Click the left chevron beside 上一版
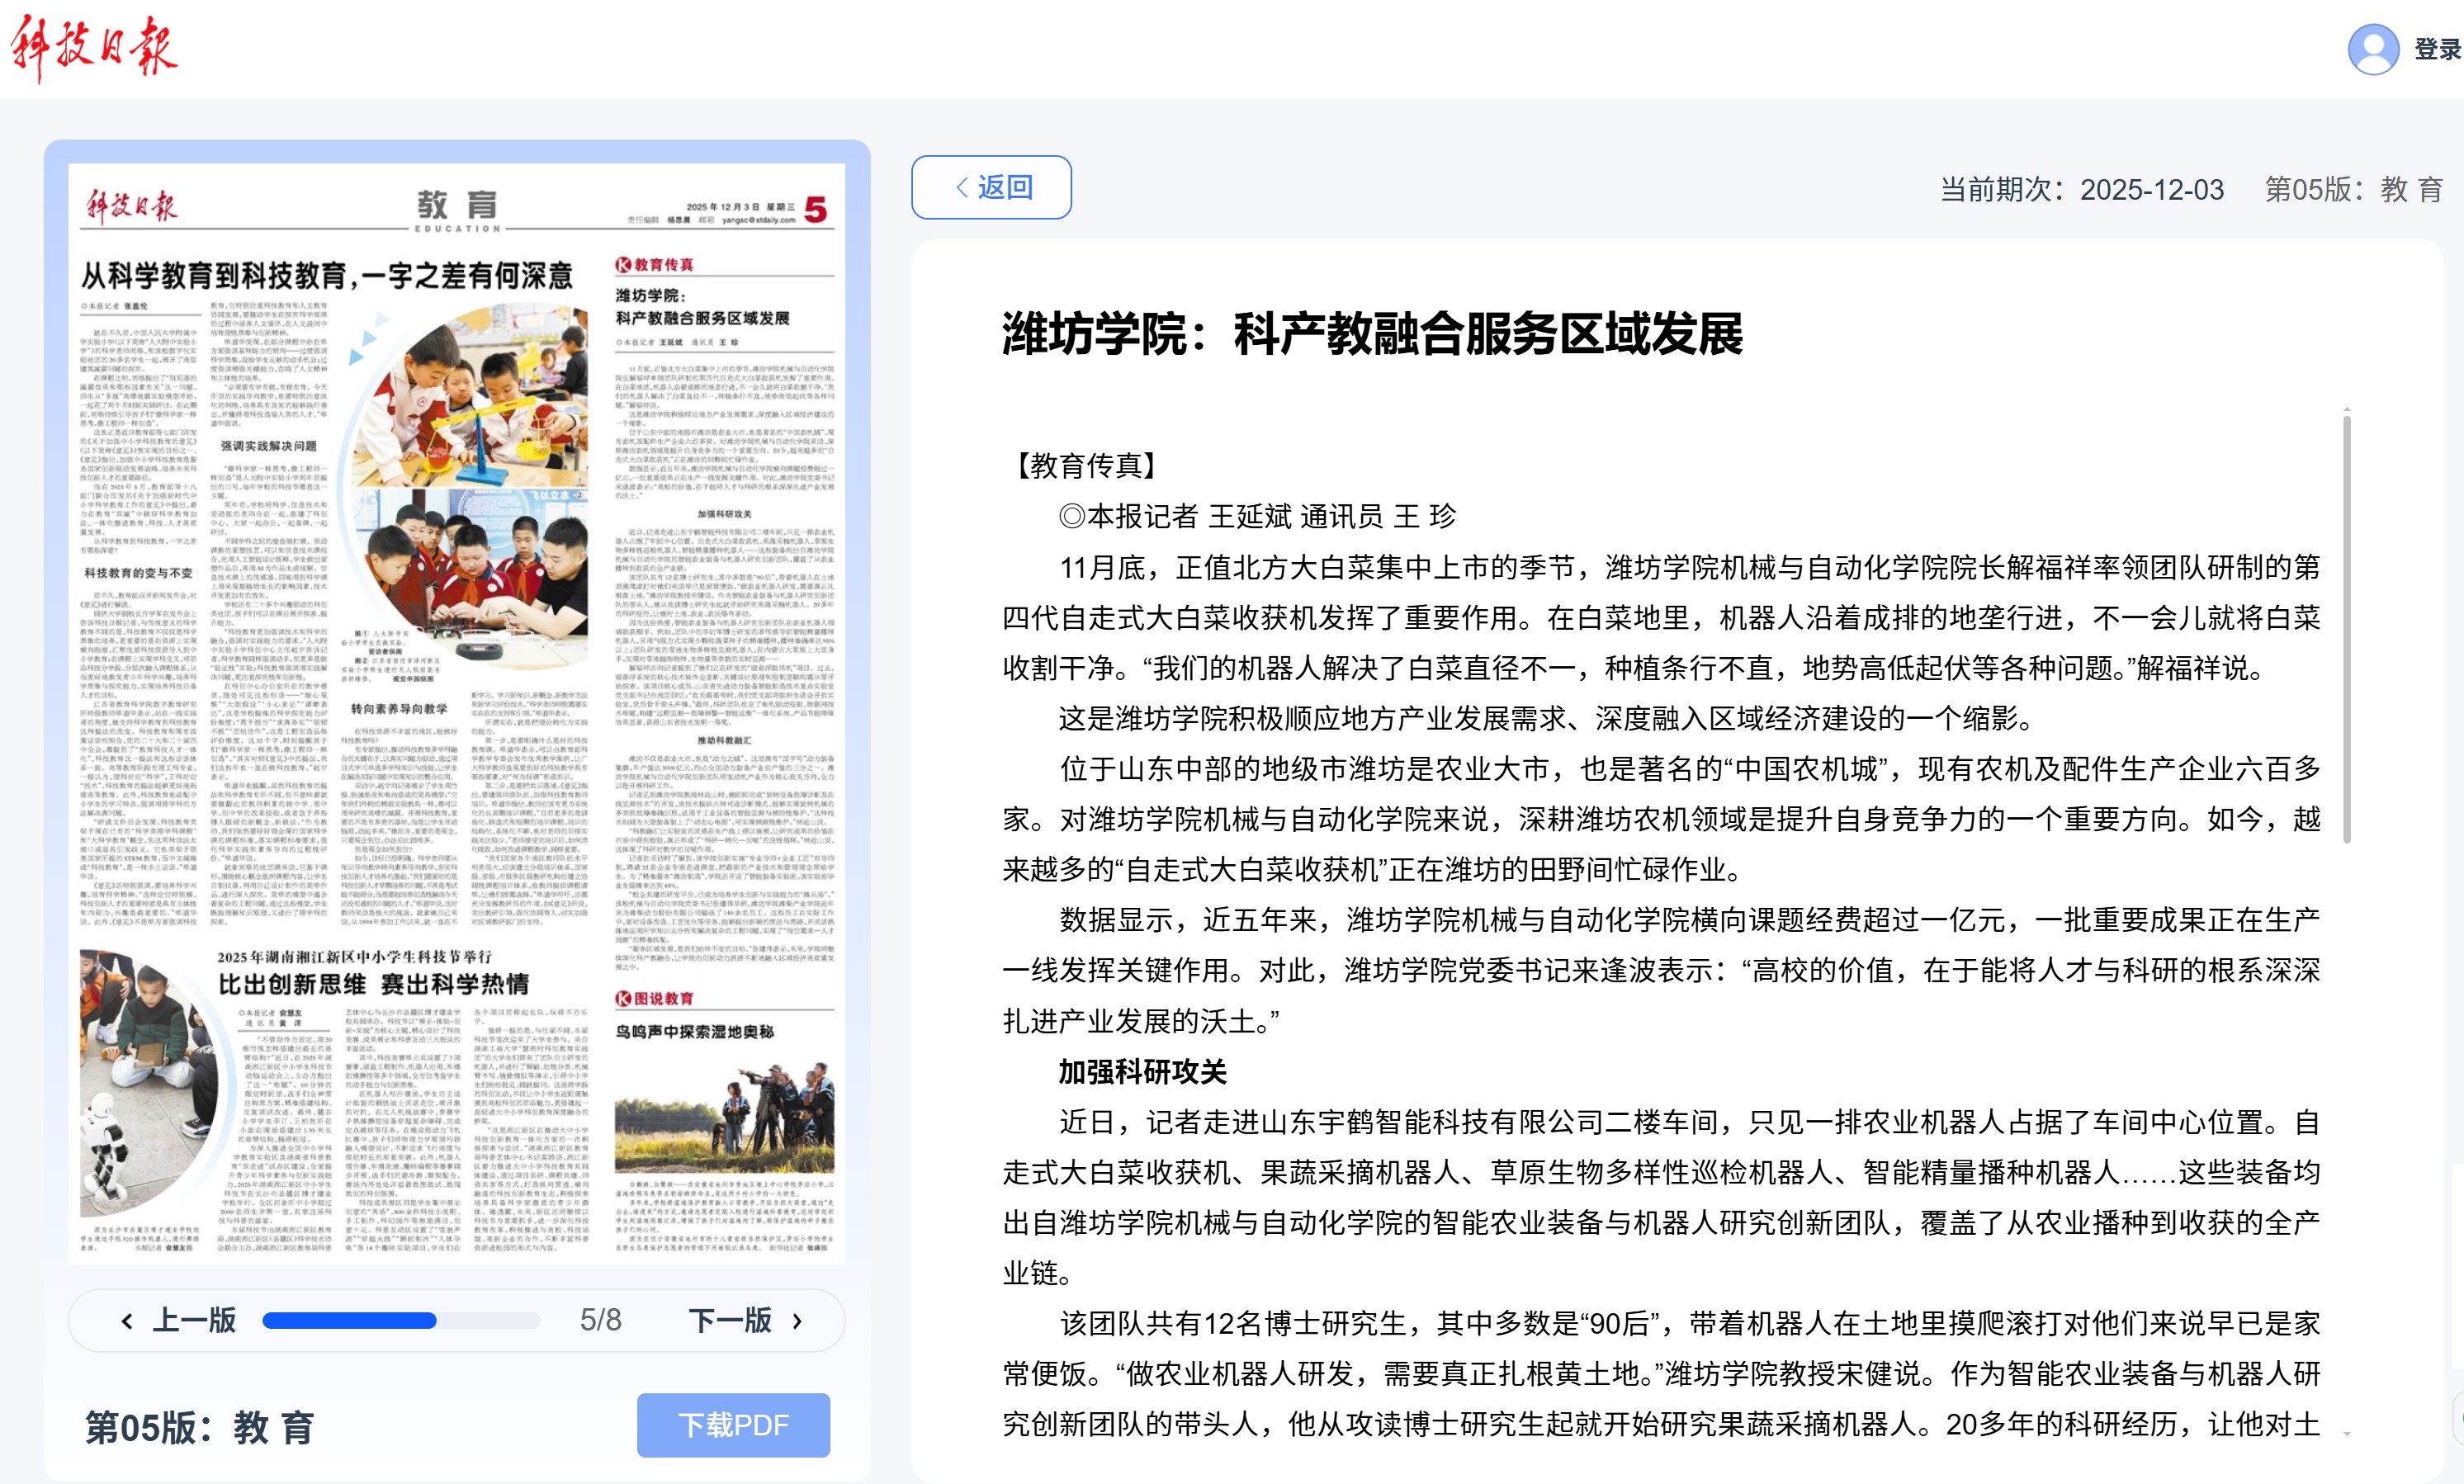2464x1484 pixels. pos(127,1321)
